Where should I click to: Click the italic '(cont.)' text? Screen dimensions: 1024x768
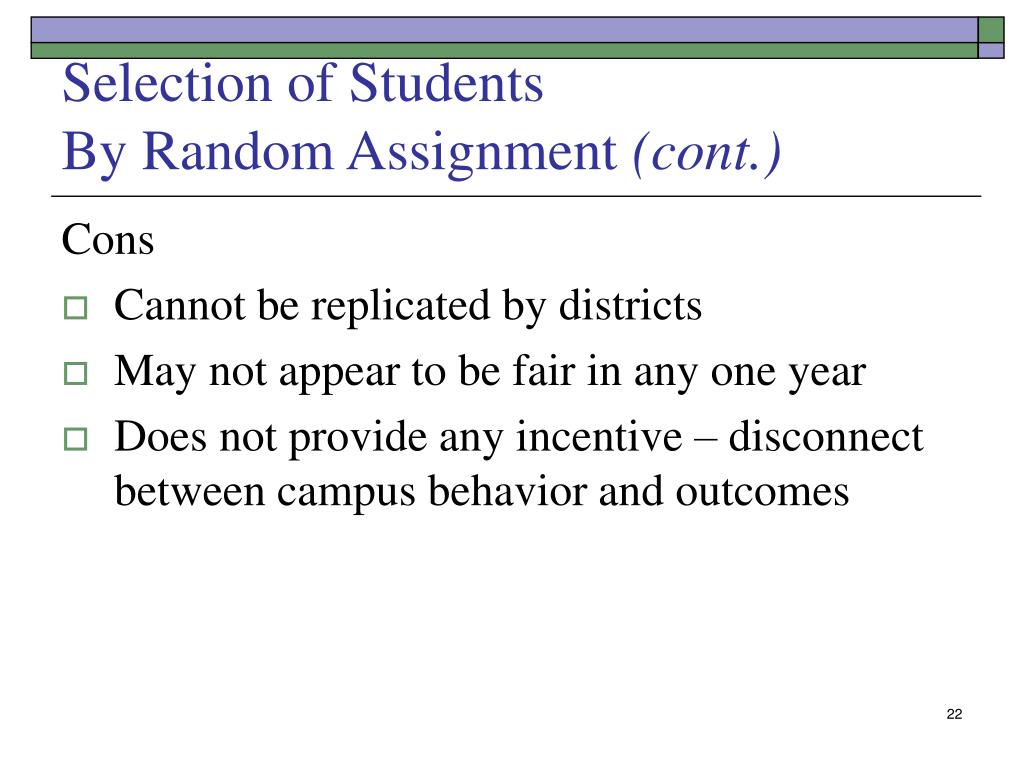tap(707, 153)
